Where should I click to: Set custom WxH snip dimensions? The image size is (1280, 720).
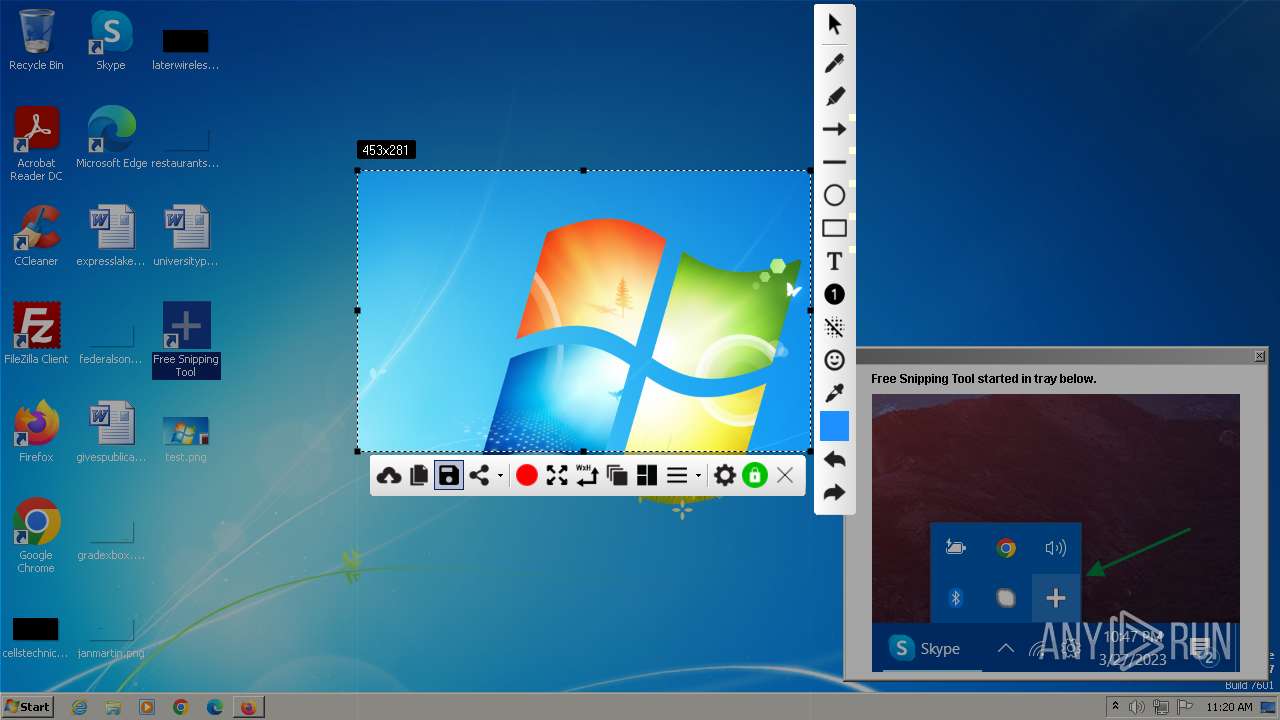587,476
